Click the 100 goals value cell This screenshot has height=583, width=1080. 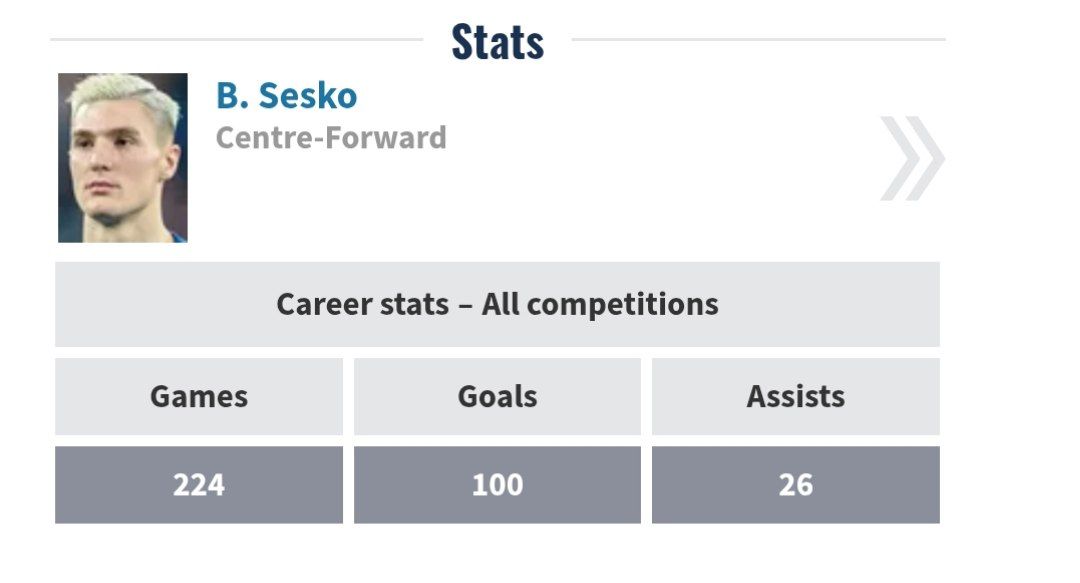[x=497, y=485]
